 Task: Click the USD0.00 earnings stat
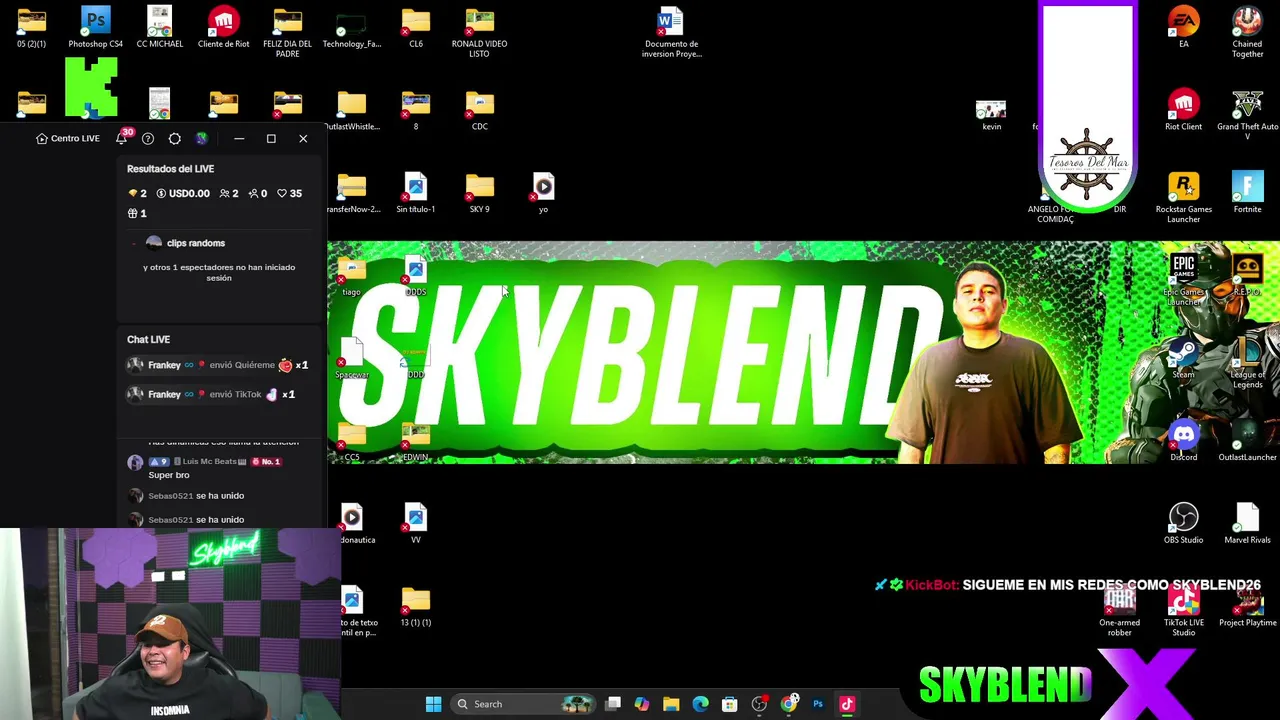click(183, 194)
